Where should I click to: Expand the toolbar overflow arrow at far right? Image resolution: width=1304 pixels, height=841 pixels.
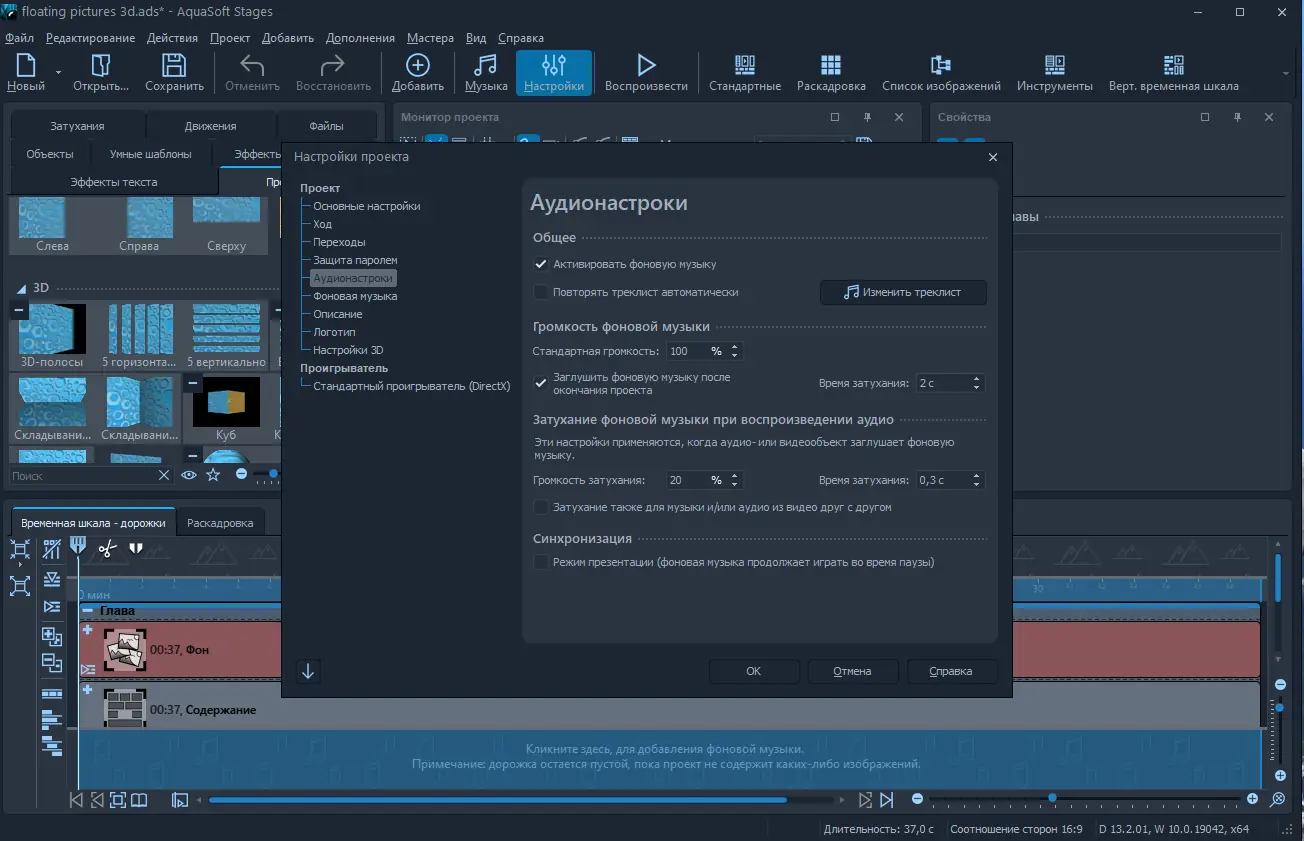[1286, 73]
